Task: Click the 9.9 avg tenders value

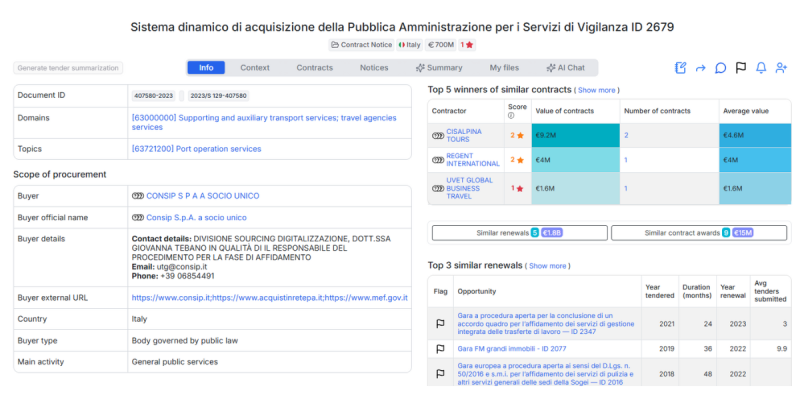Action: (x=781, y=349)
